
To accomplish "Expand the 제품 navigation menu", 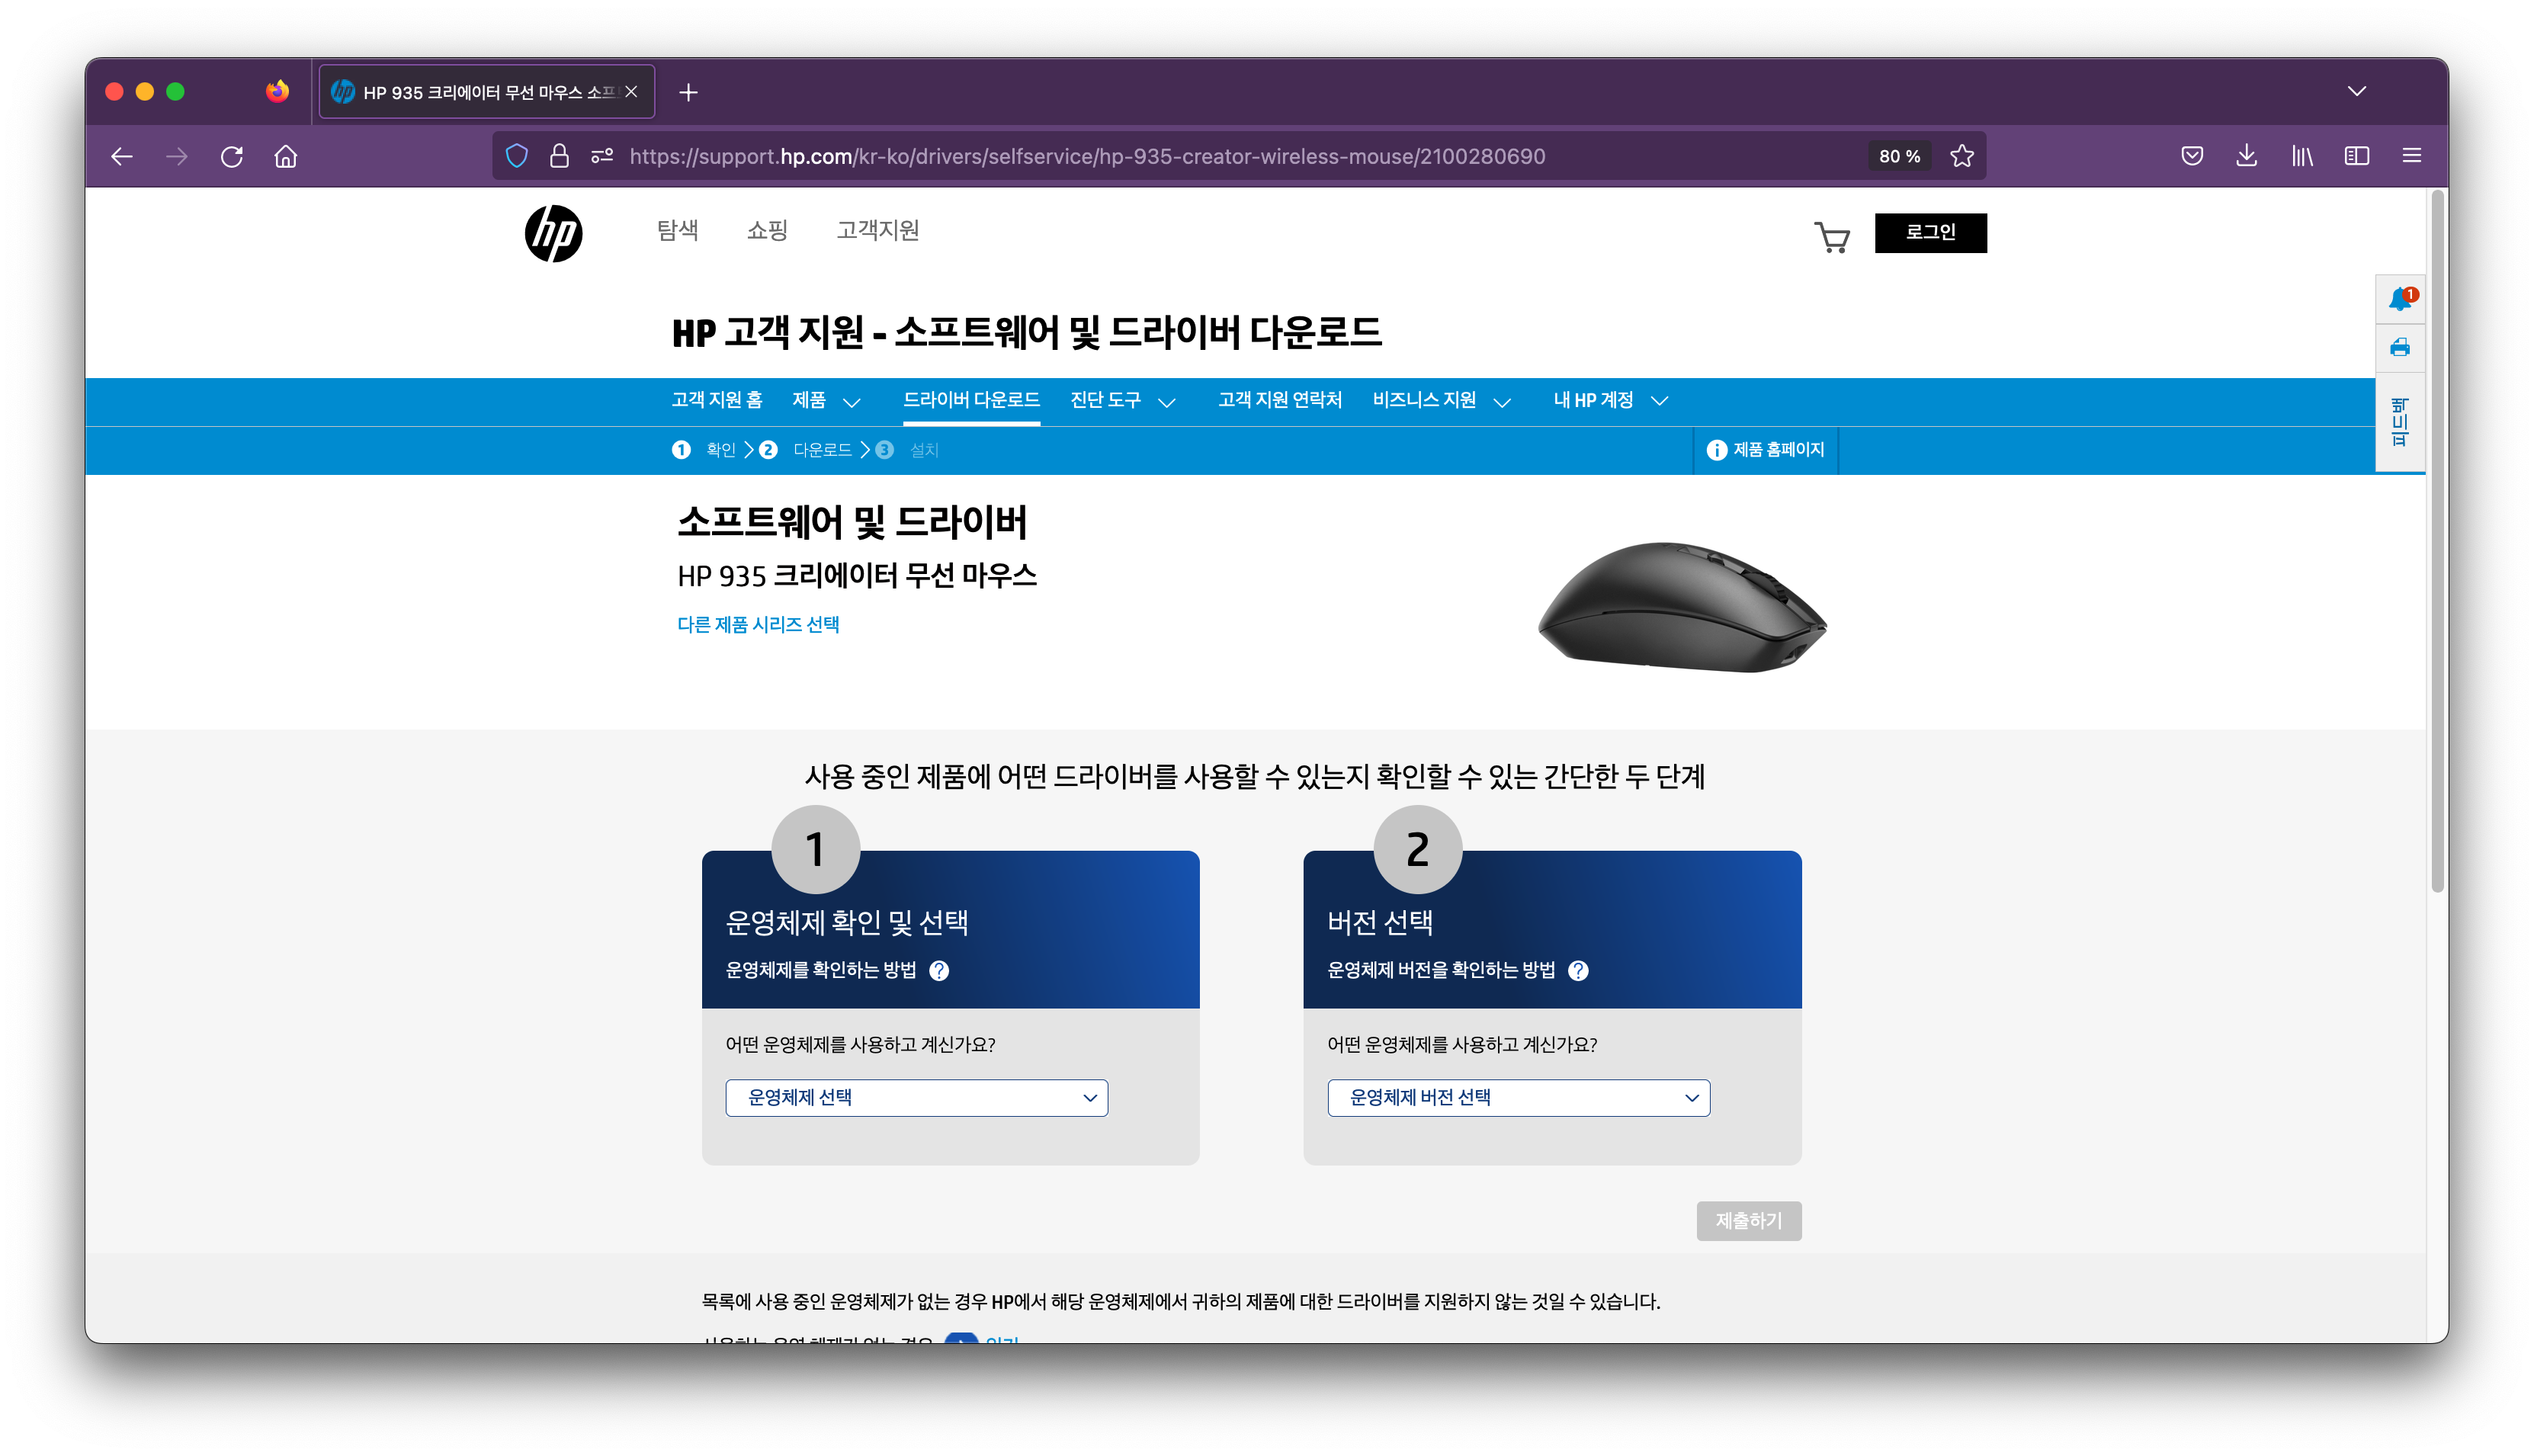I will pos(825,401).
